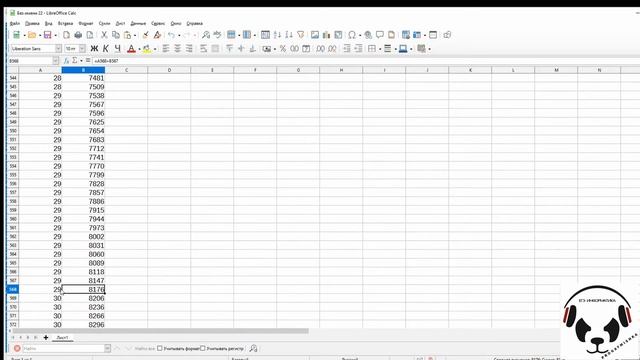Check the 'Учитывать регистр' checkbox

click(x=202, y=348)
